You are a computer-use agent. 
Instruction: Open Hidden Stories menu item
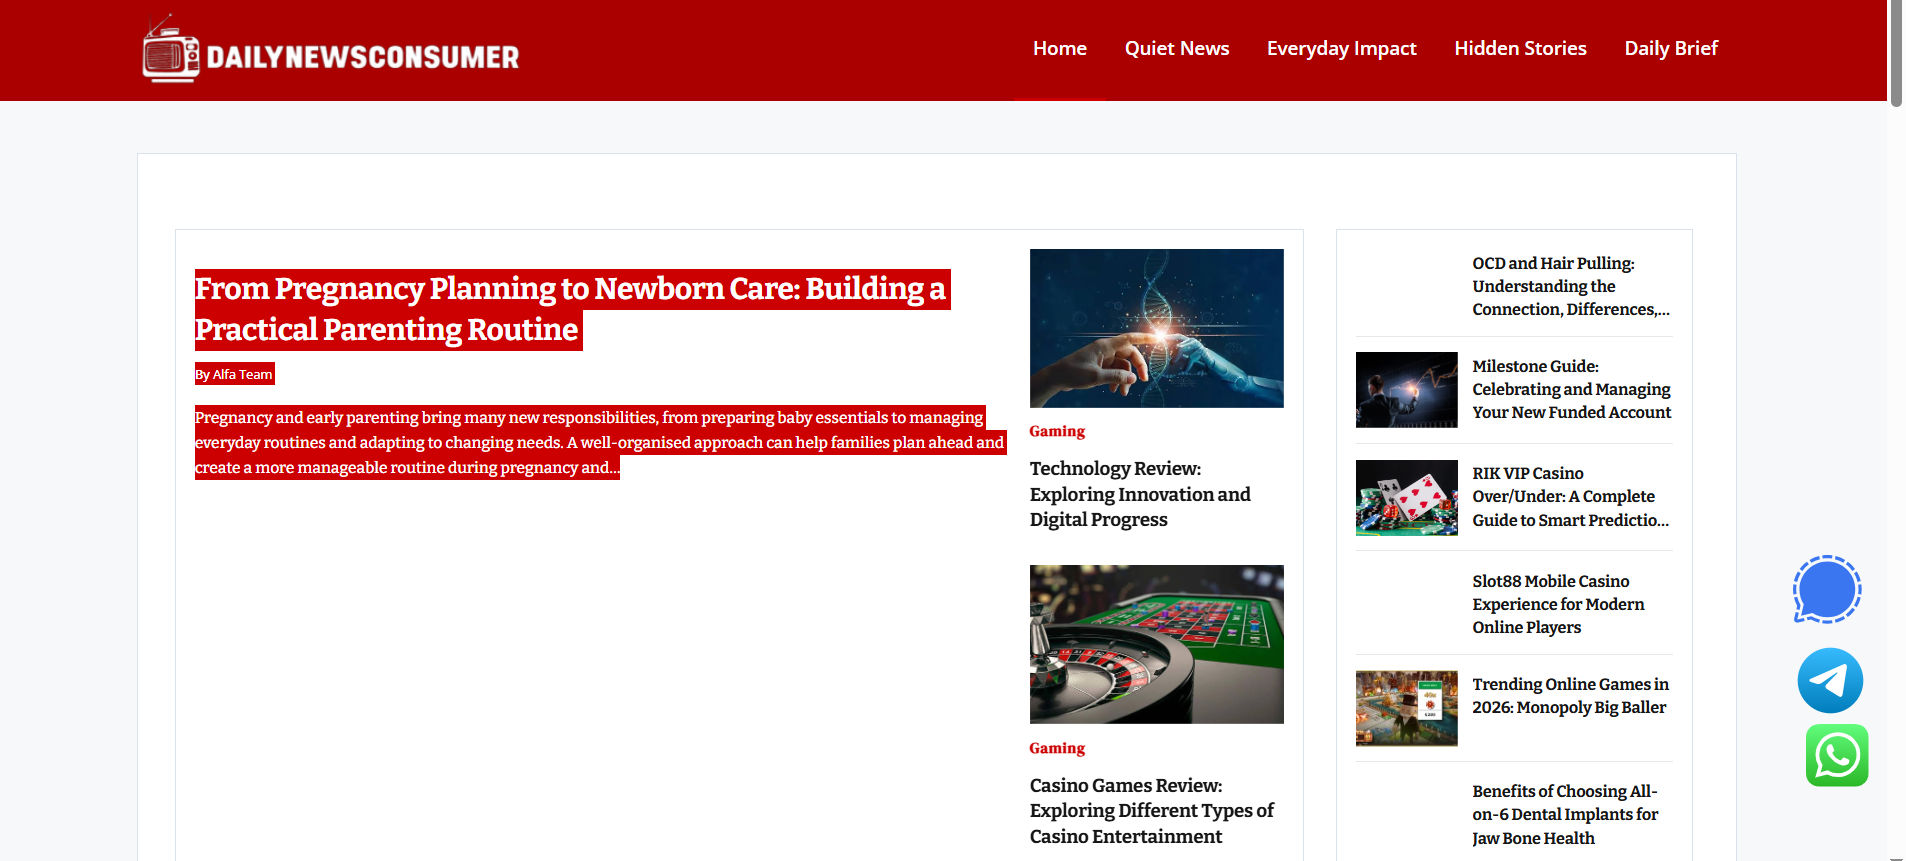click(x=1520, y=48)
